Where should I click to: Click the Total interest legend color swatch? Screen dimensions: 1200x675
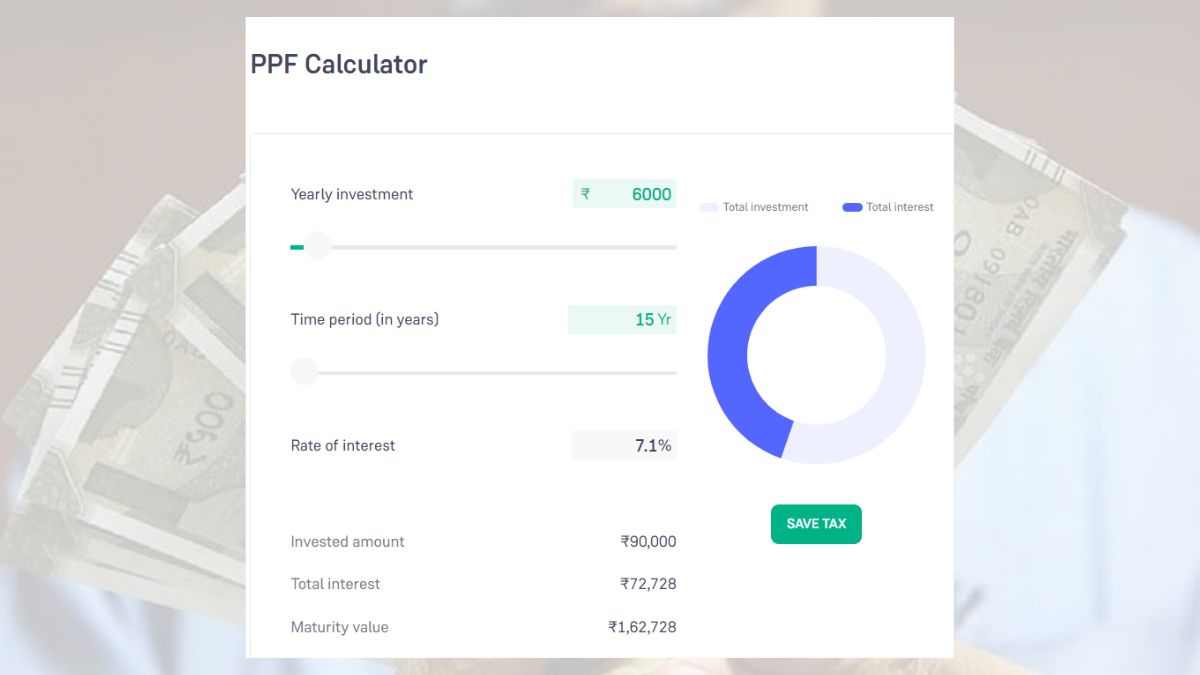tap(852, 207)
